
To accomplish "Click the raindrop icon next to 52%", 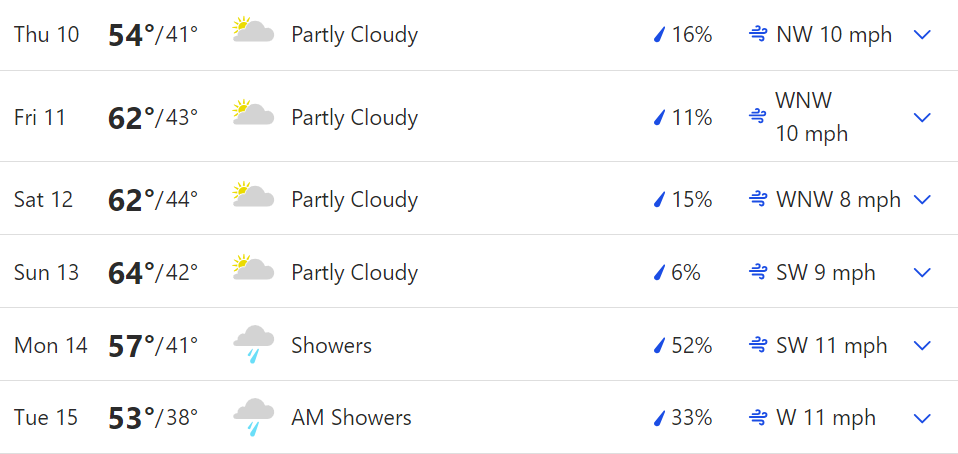I will tap(659, 346).
